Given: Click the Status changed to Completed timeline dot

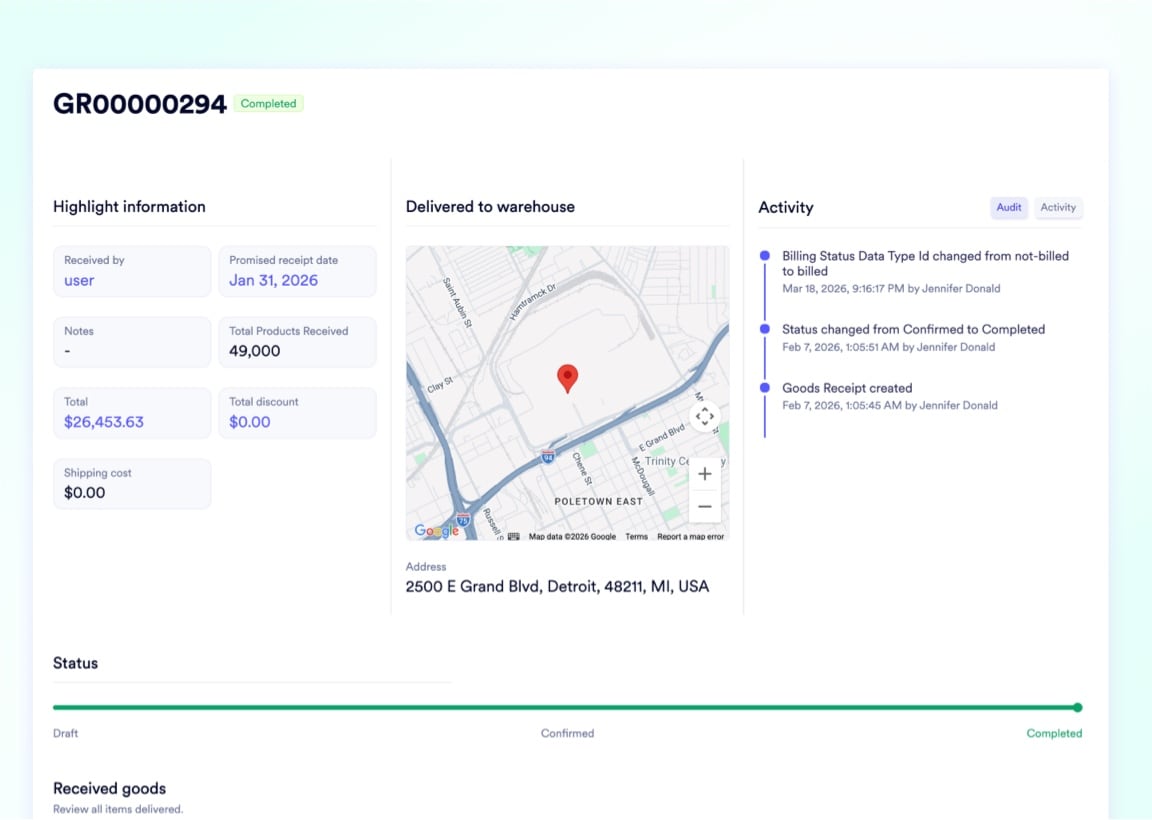Looking at the screenshot, I should coord(765,329).
